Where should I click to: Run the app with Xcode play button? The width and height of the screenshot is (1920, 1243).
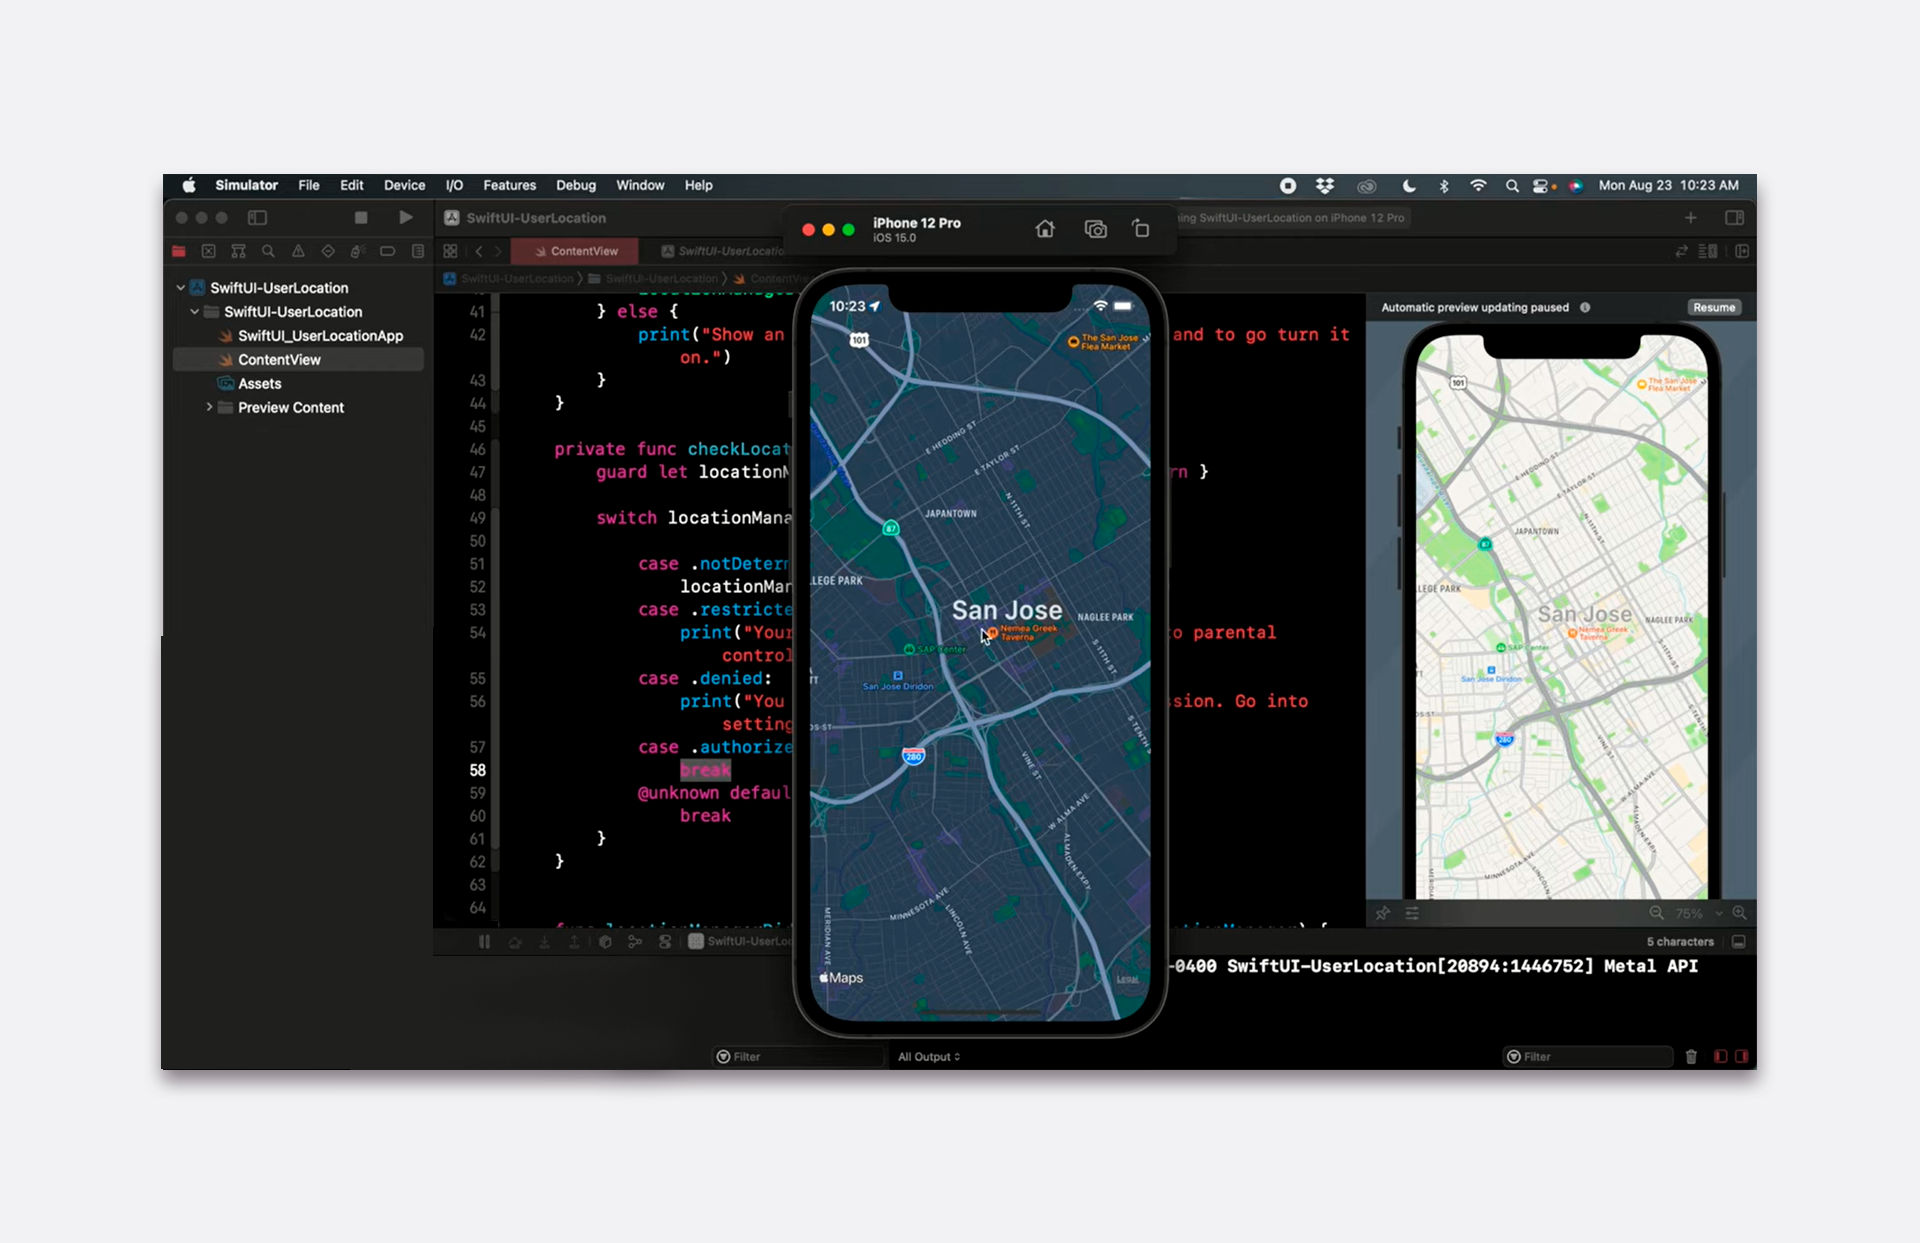point(406,217)
